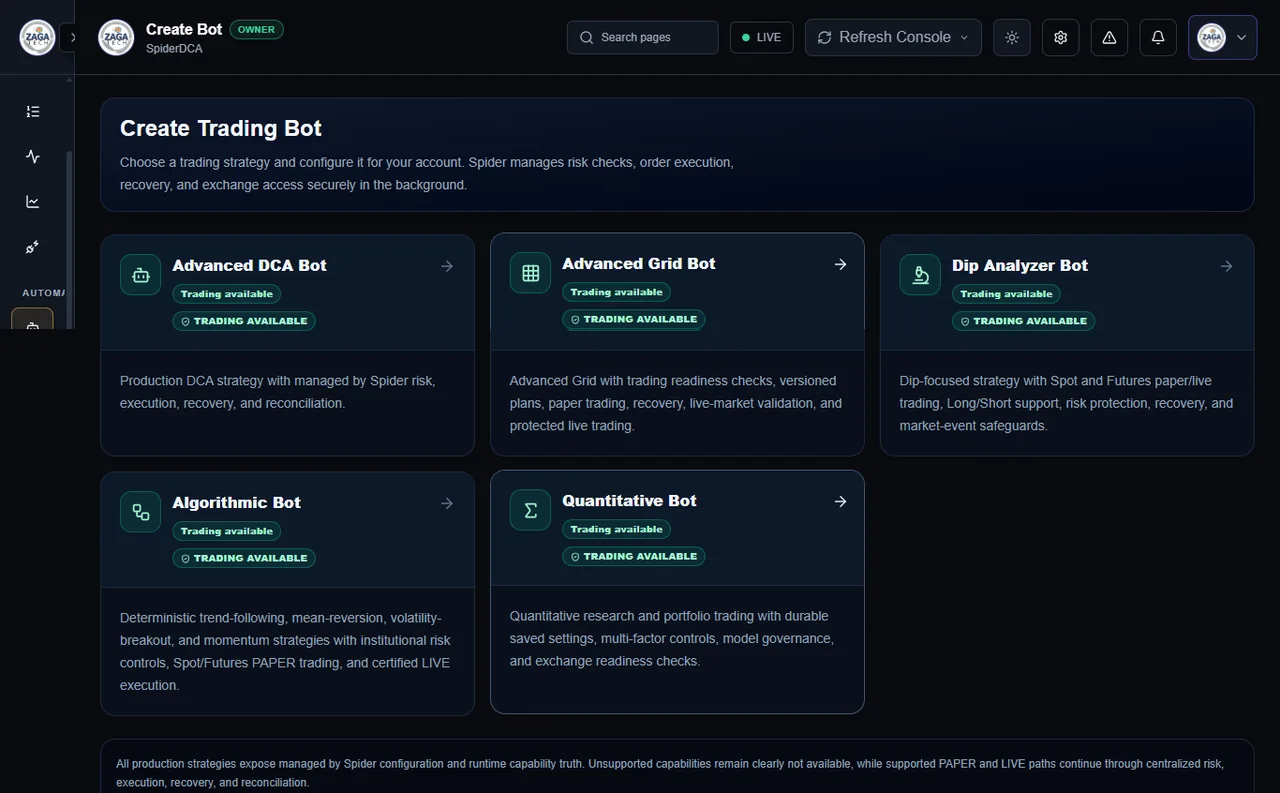
Task: Open Quantitative Bot via its arrow
Action: point(840,501)
